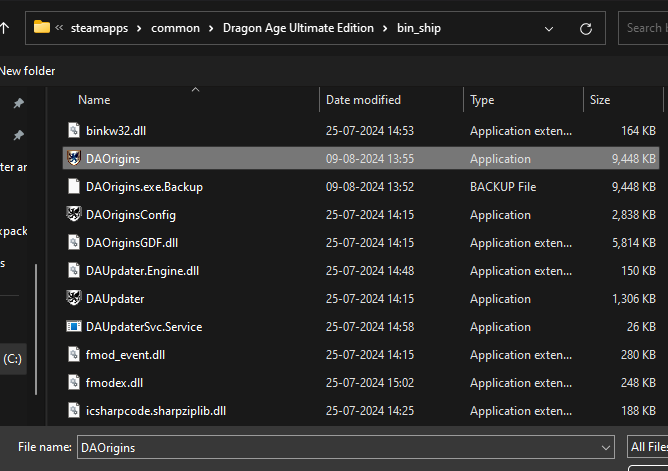Click the yellow folder icon in address bar

click(x=42, y=27)
